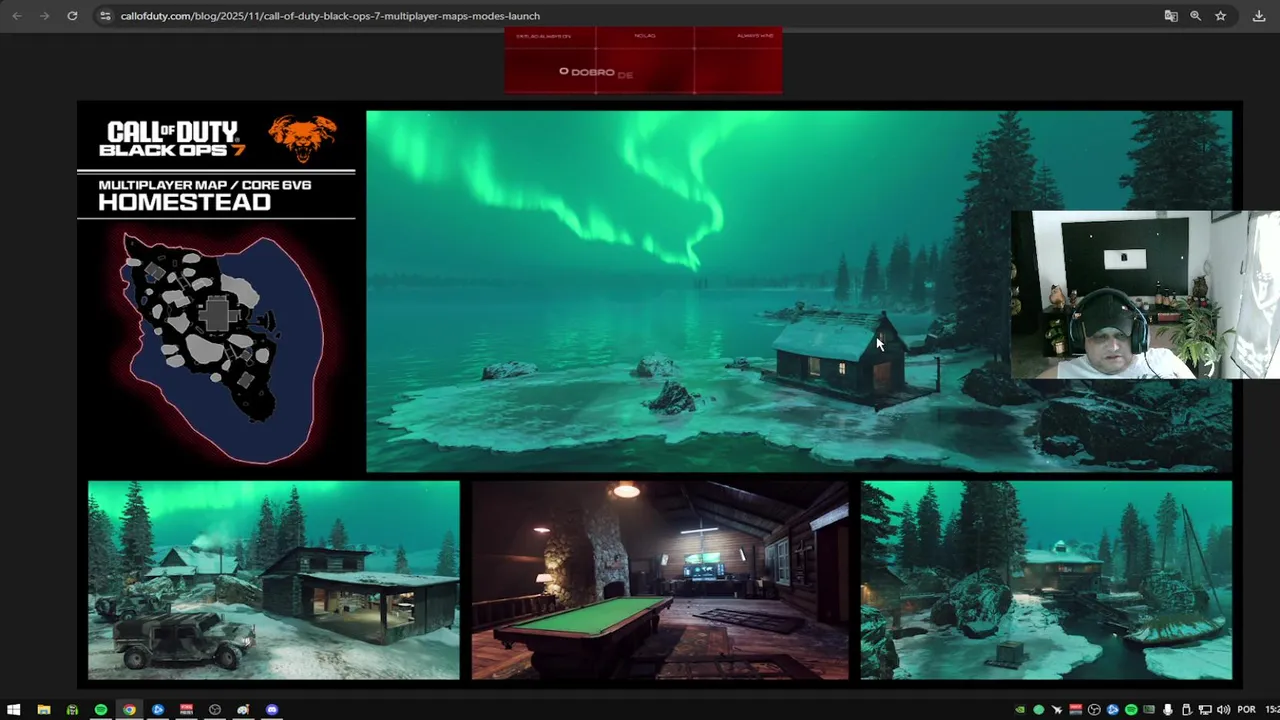This screenshot has height=720, width=1280.
Task: Select the callofduty.com address bar URL
Action: click(330, 16)
